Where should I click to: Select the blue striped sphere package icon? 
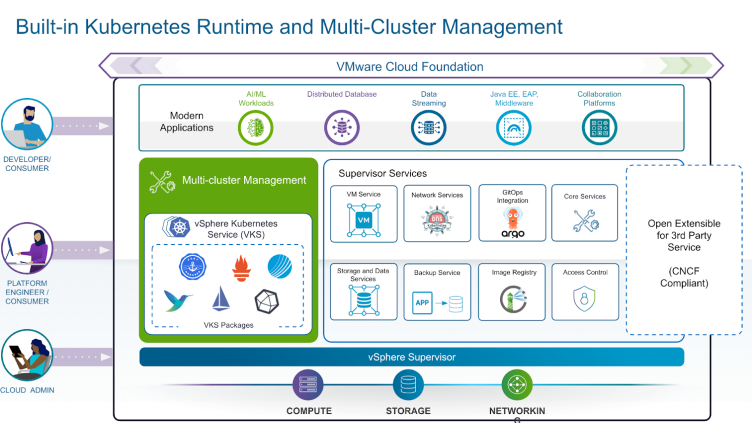click(280, 266)
